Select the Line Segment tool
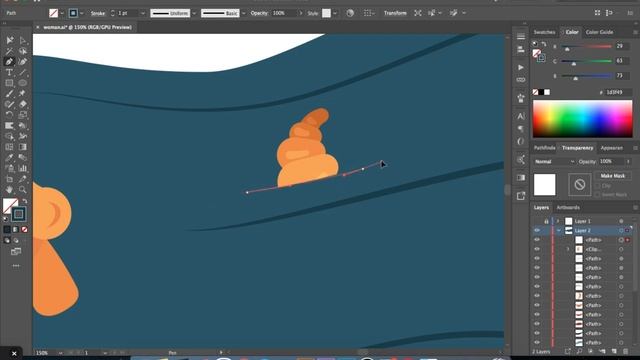Viewport: 640px width, 360px height. pos(23,72)
